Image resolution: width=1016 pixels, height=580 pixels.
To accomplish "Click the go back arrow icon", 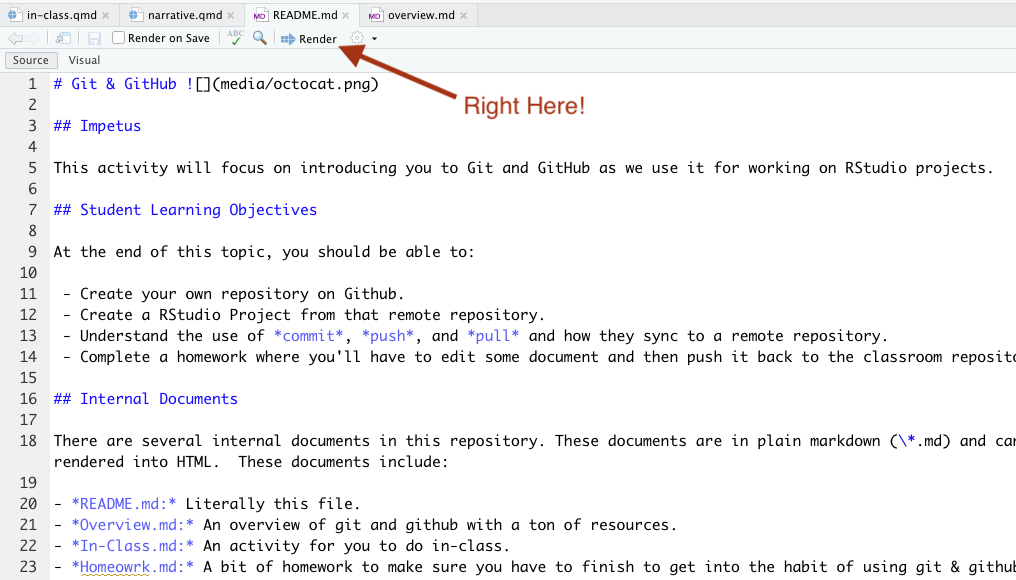I will point(16,39).
